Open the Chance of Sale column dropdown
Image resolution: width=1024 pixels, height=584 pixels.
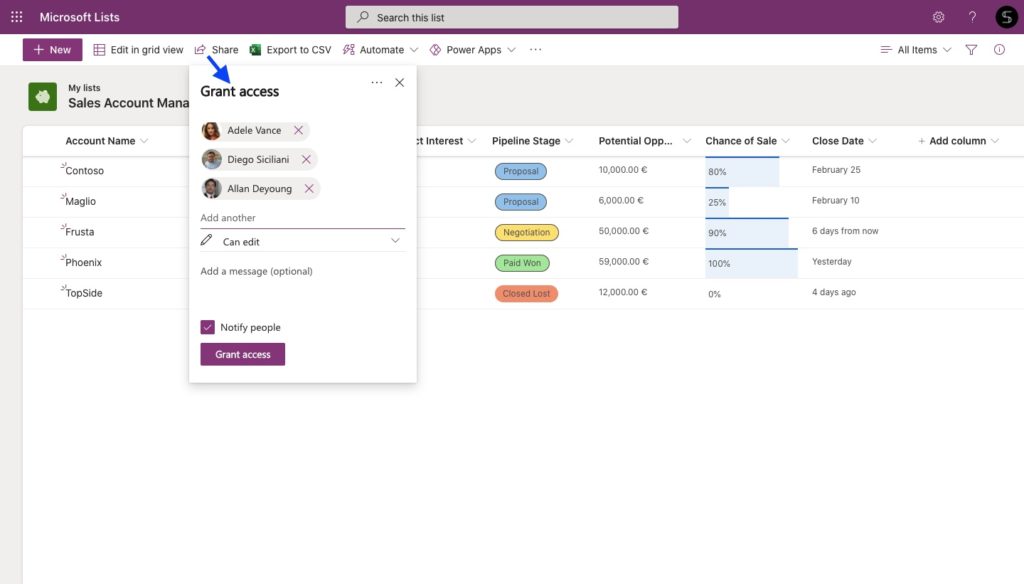tap(786, 141)
